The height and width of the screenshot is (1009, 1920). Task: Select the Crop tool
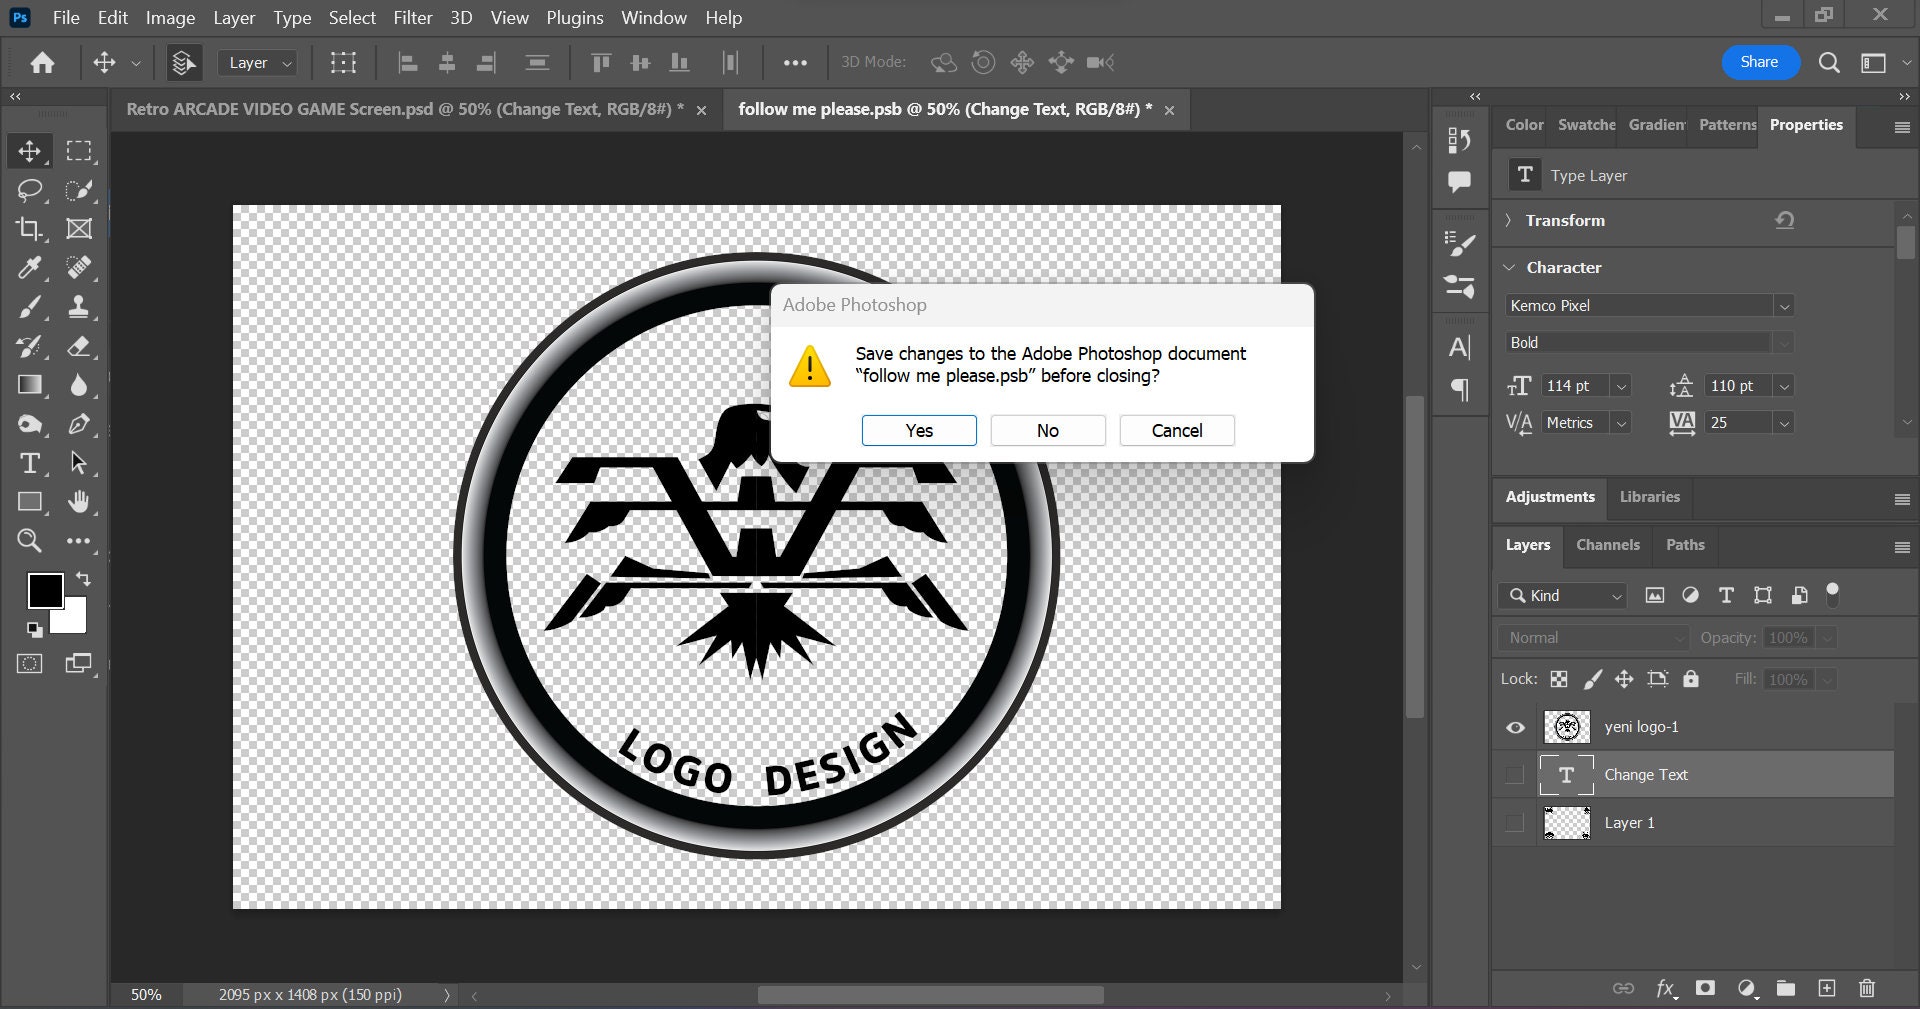pyautogui.click(x=30, y=229)
